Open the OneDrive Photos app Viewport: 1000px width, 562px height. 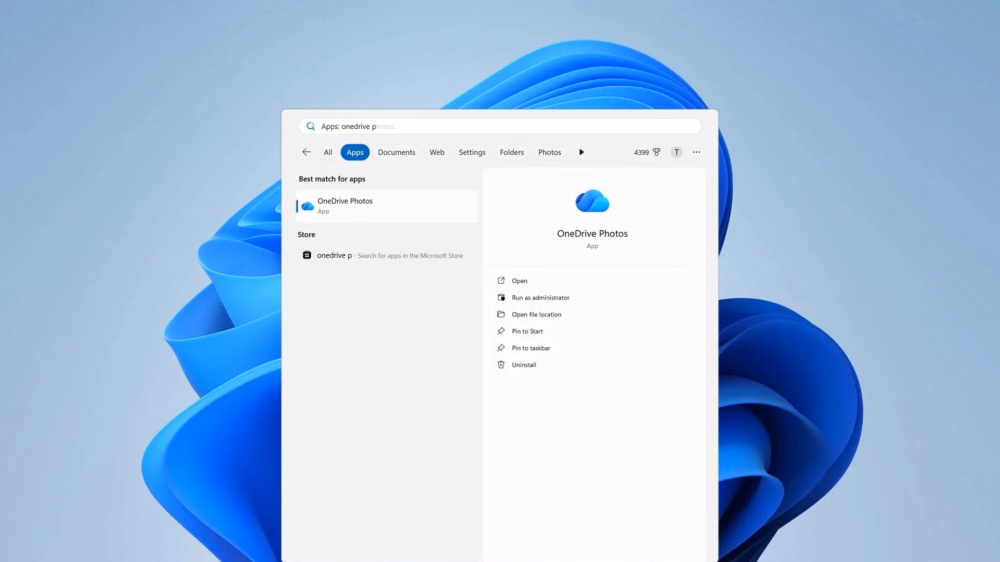pyautogui.click(x=519, y=281)
